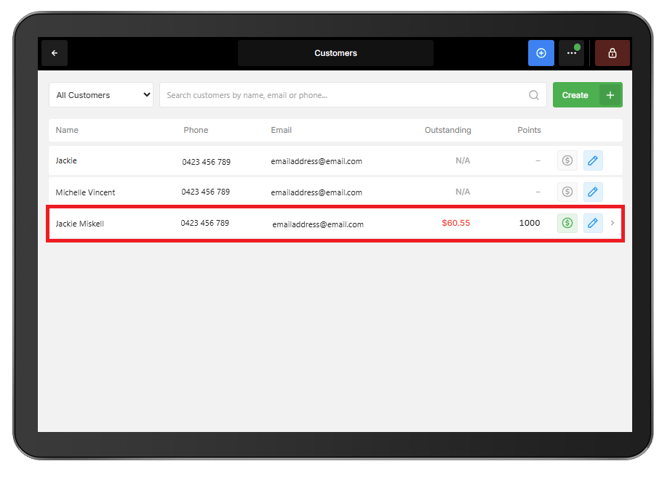Screen dimensions: 670x477
Task: Click the plus icon on Create button
Action: click(x=610, y=95)
